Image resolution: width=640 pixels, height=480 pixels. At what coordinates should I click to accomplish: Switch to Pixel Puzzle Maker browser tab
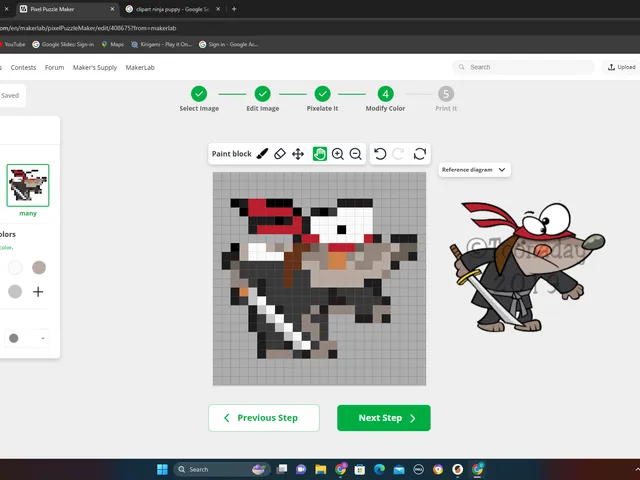[67, 9]
